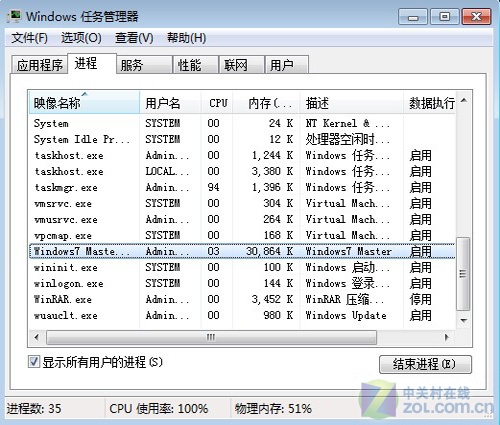Sort processes by CPU column header
This screenshot has height=425, width=500.
pos(217,103)
